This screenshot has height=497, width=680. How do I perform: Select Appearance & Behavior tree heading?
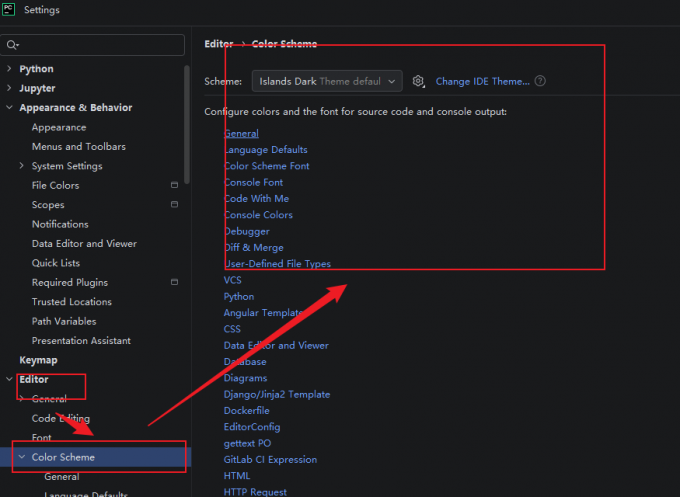coord(76,108)
